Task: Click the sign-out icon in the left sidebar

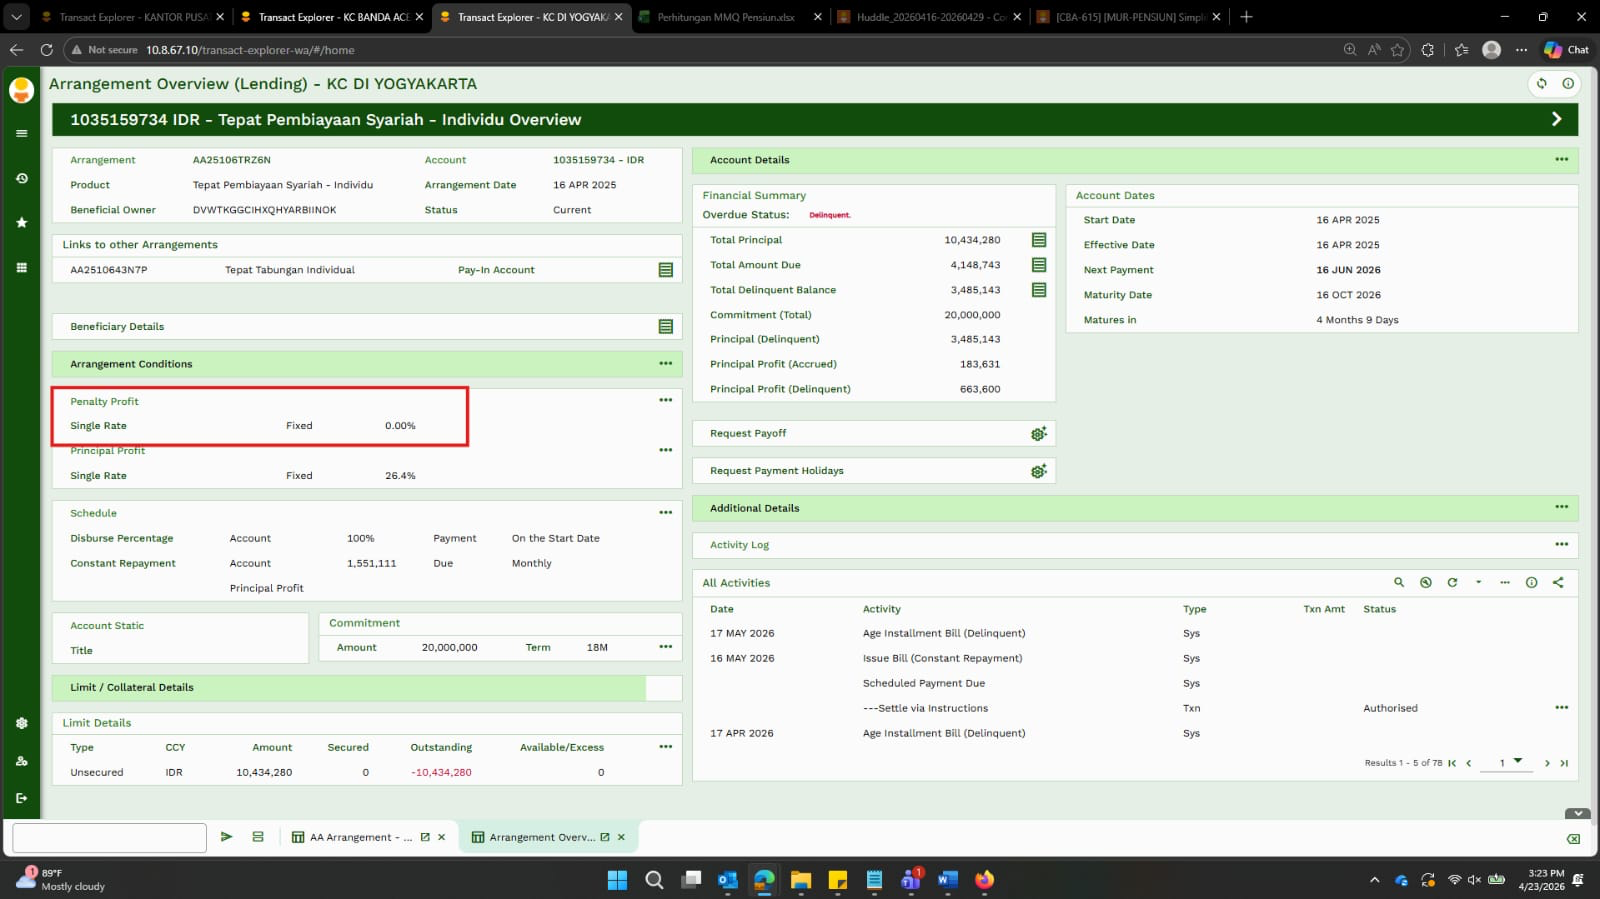Action: point(21,798)
